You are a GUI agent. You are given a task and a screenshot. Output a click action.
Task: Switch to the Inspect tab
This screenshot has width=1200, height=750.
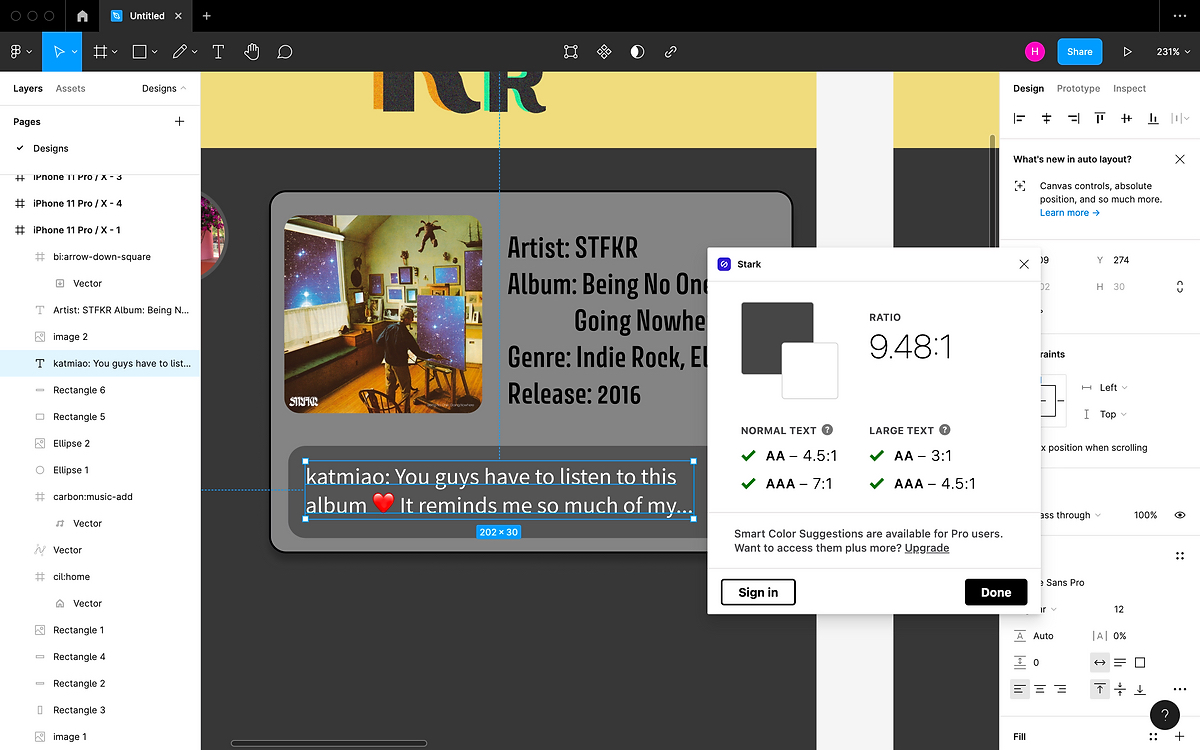pyautogui.click(x=1130, y=88)
